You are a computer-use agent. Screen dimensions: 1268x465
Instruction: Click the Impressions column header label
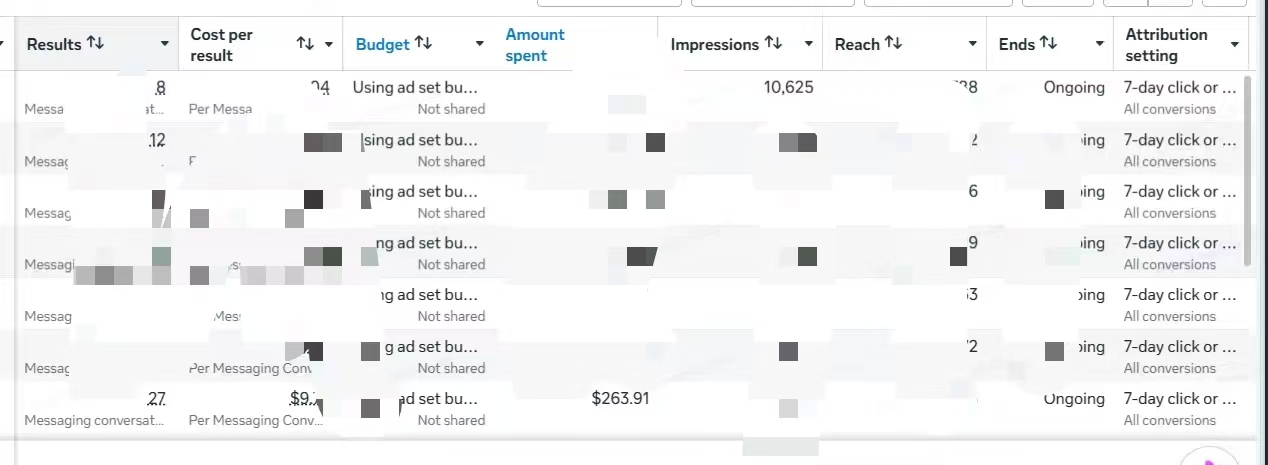pyautogui.click(x=715, y=45)
